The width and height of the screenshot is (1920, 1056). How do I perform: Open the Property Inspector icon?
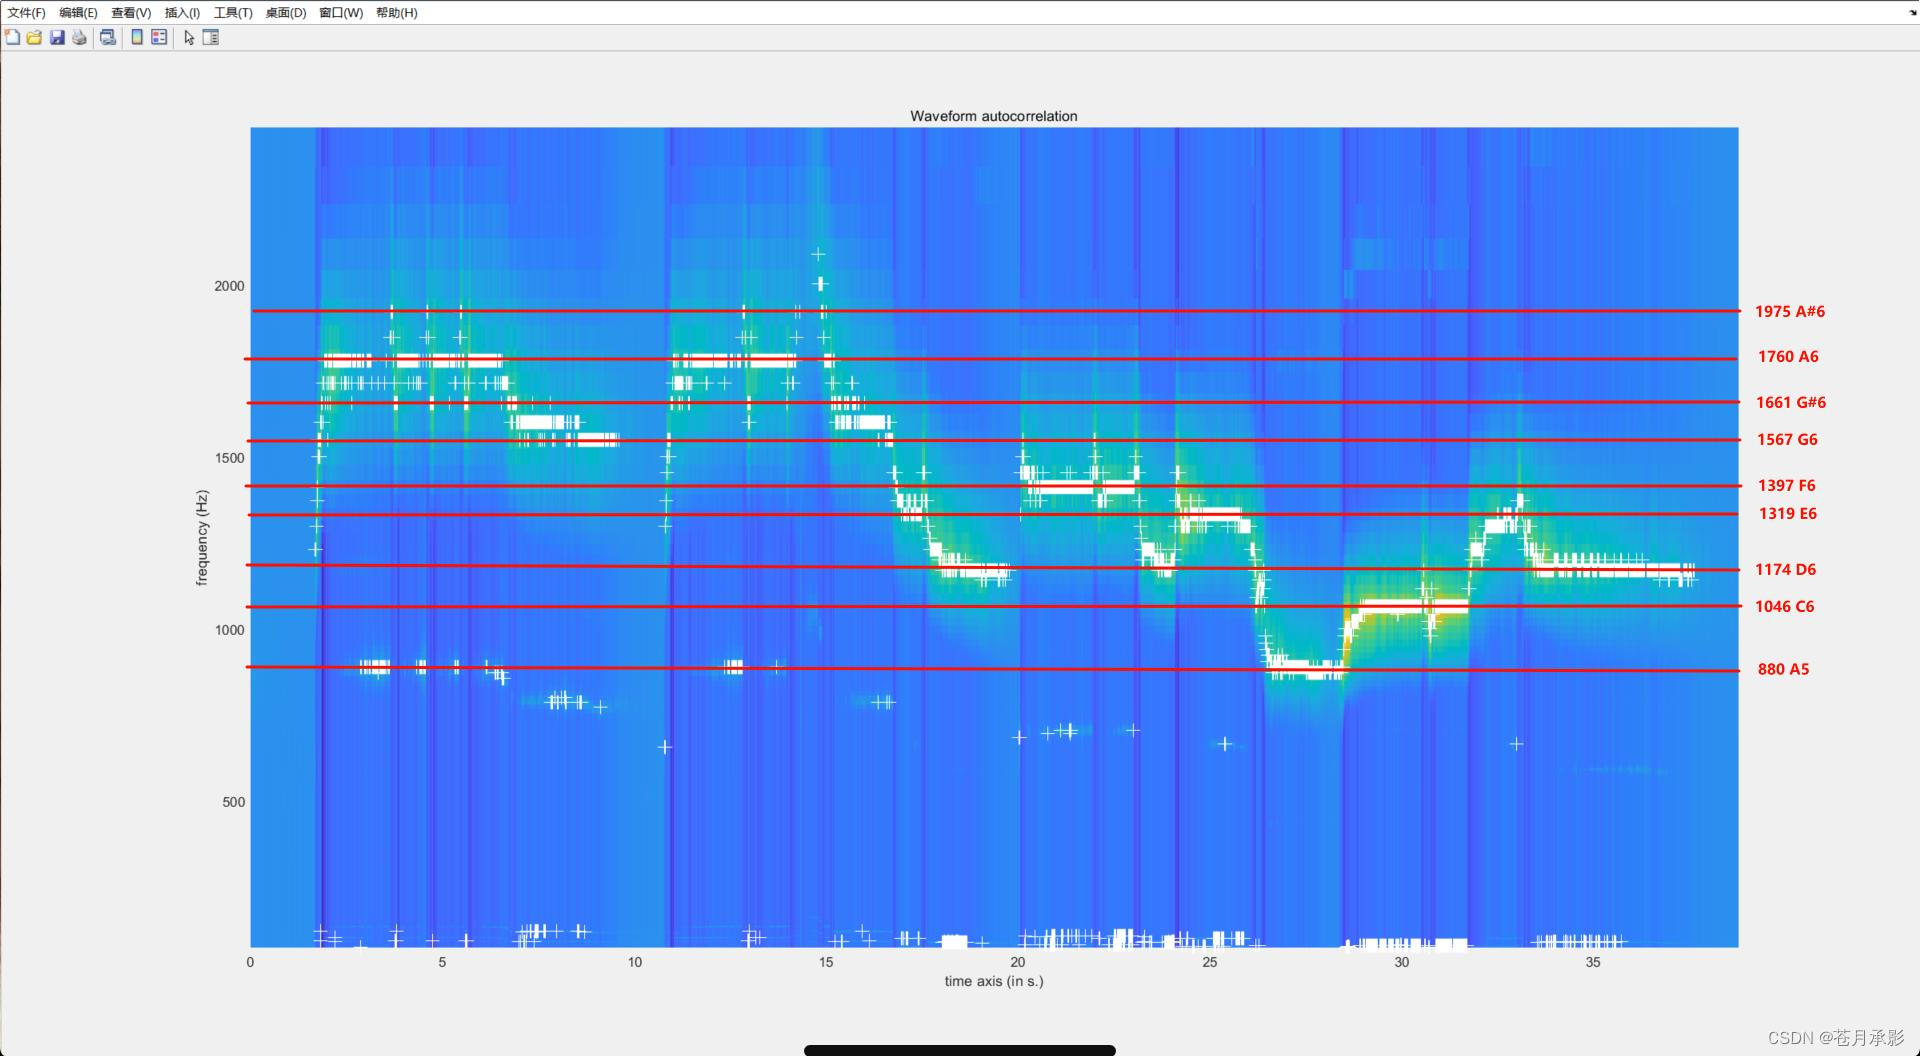point(211,37)
